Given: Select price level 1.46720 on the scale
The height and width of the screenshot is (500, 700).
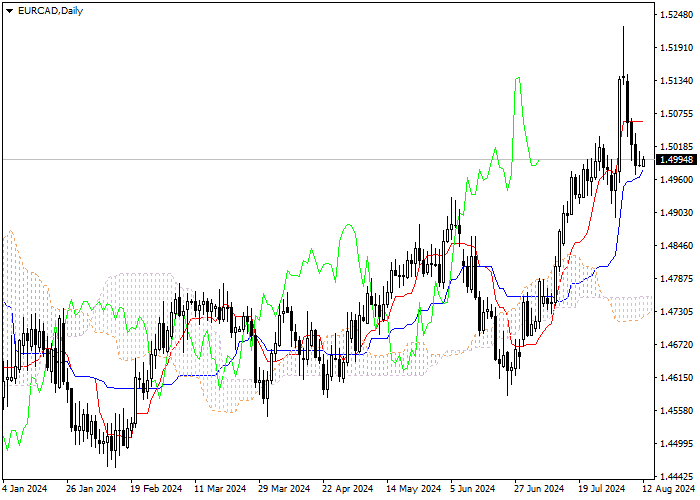Looking at the screenshot, I should tap(676, 345).
